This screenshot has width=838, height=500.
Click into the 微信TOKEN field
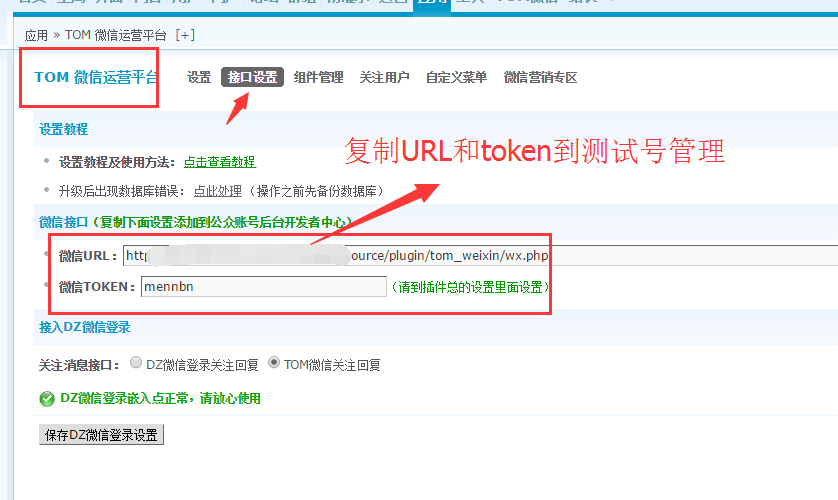click(263, 286)
